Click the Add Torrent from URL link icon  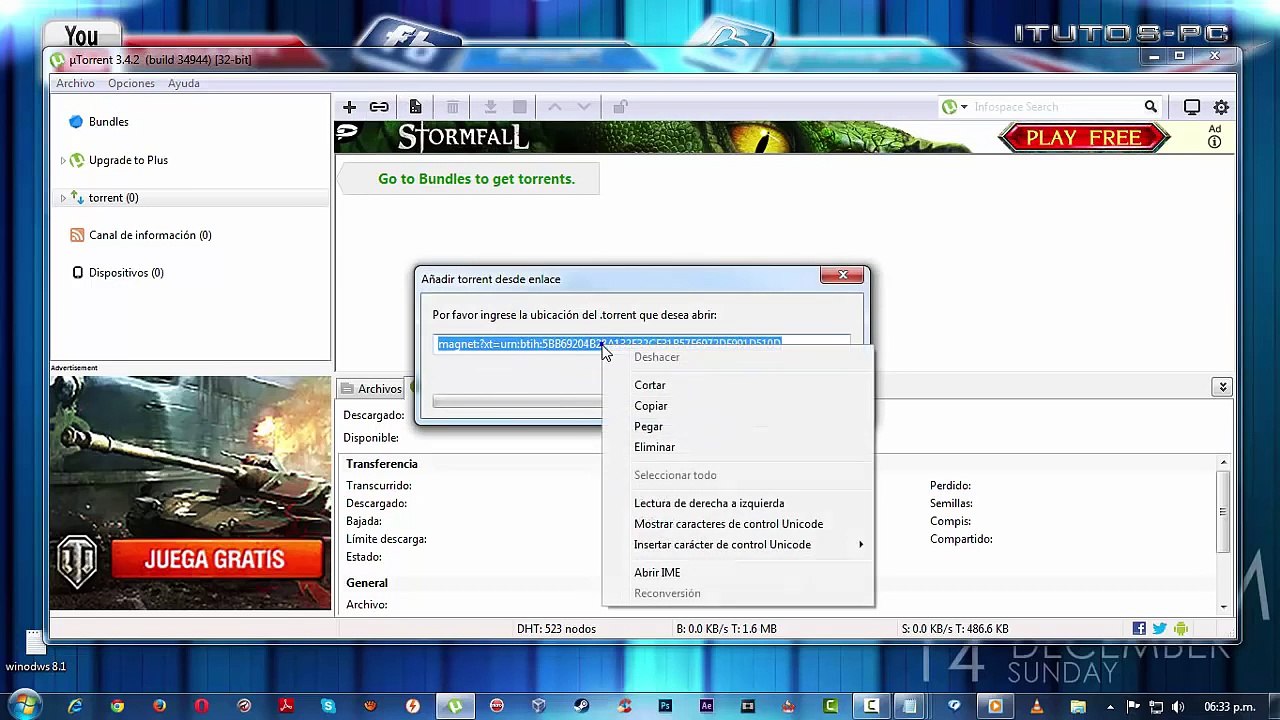pyautogui.click(x=379, y=107)
